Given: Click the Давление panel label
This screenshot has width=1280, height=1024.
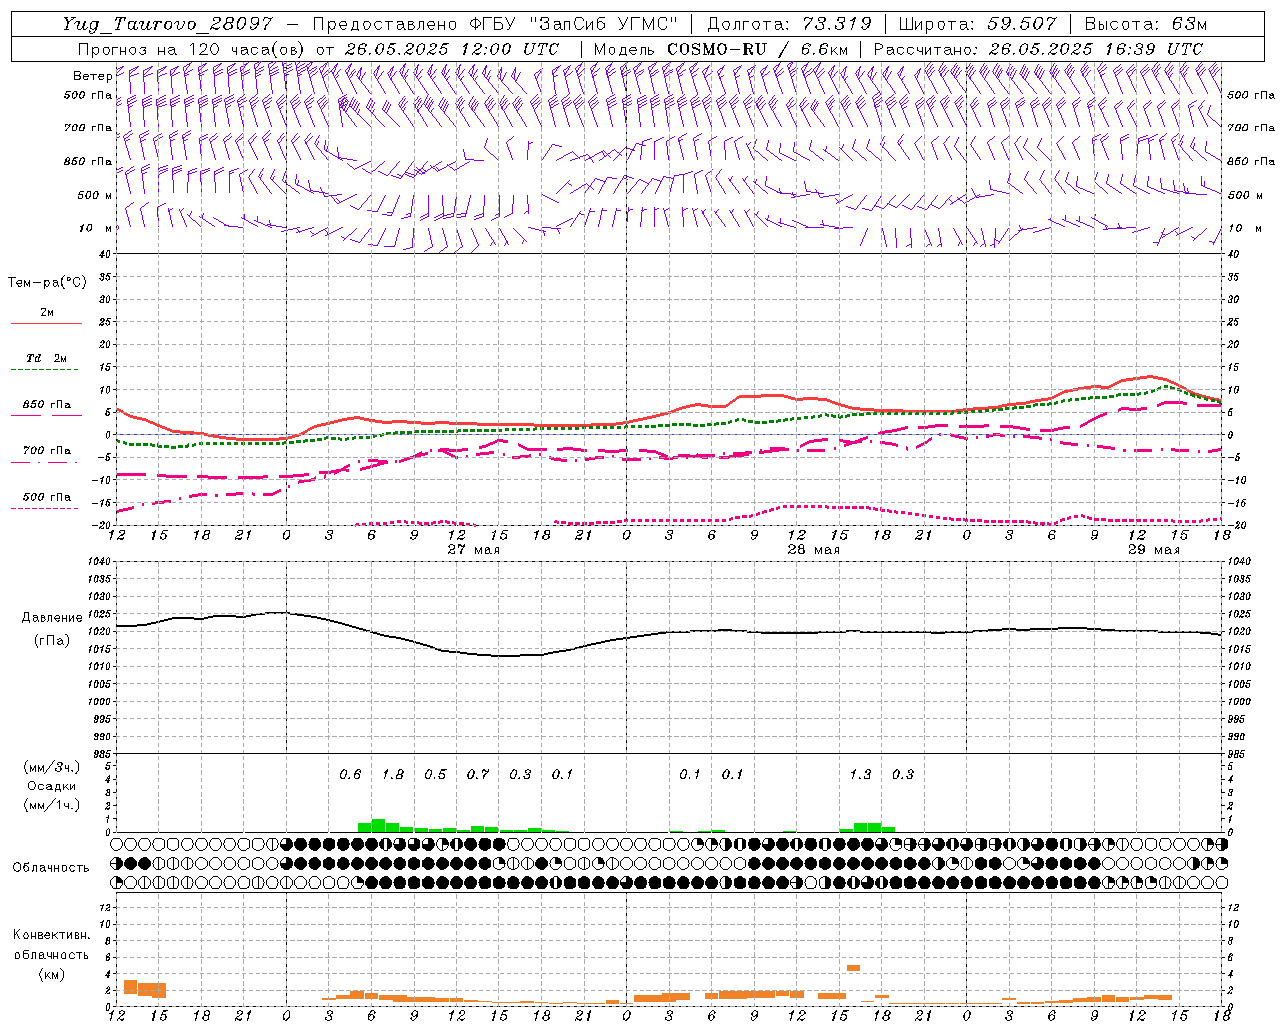Looking at the screenshot, I should pyautogui.click(x=52, y=618).
